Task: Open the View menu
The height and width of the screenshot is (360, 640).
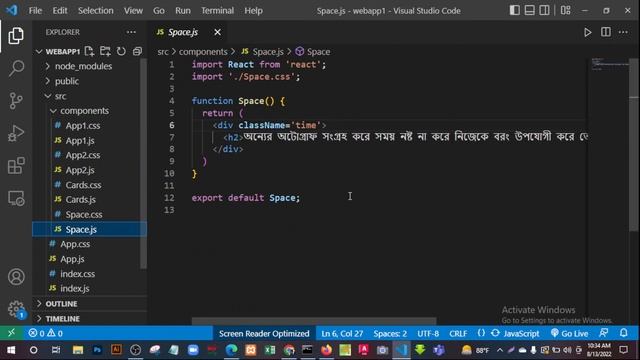Action: [133, 11]
